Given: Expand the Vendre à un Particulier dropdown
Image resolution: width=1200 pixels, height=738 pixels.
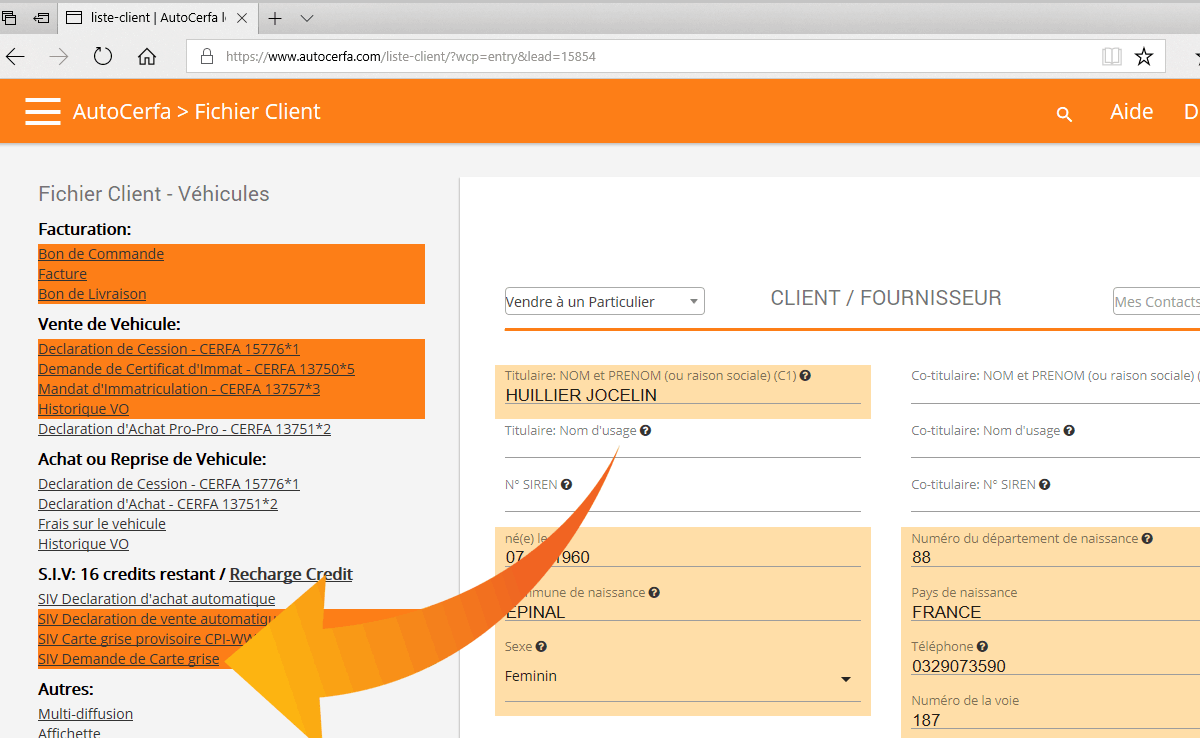Looking at the screenshot, I should point(604,301).
